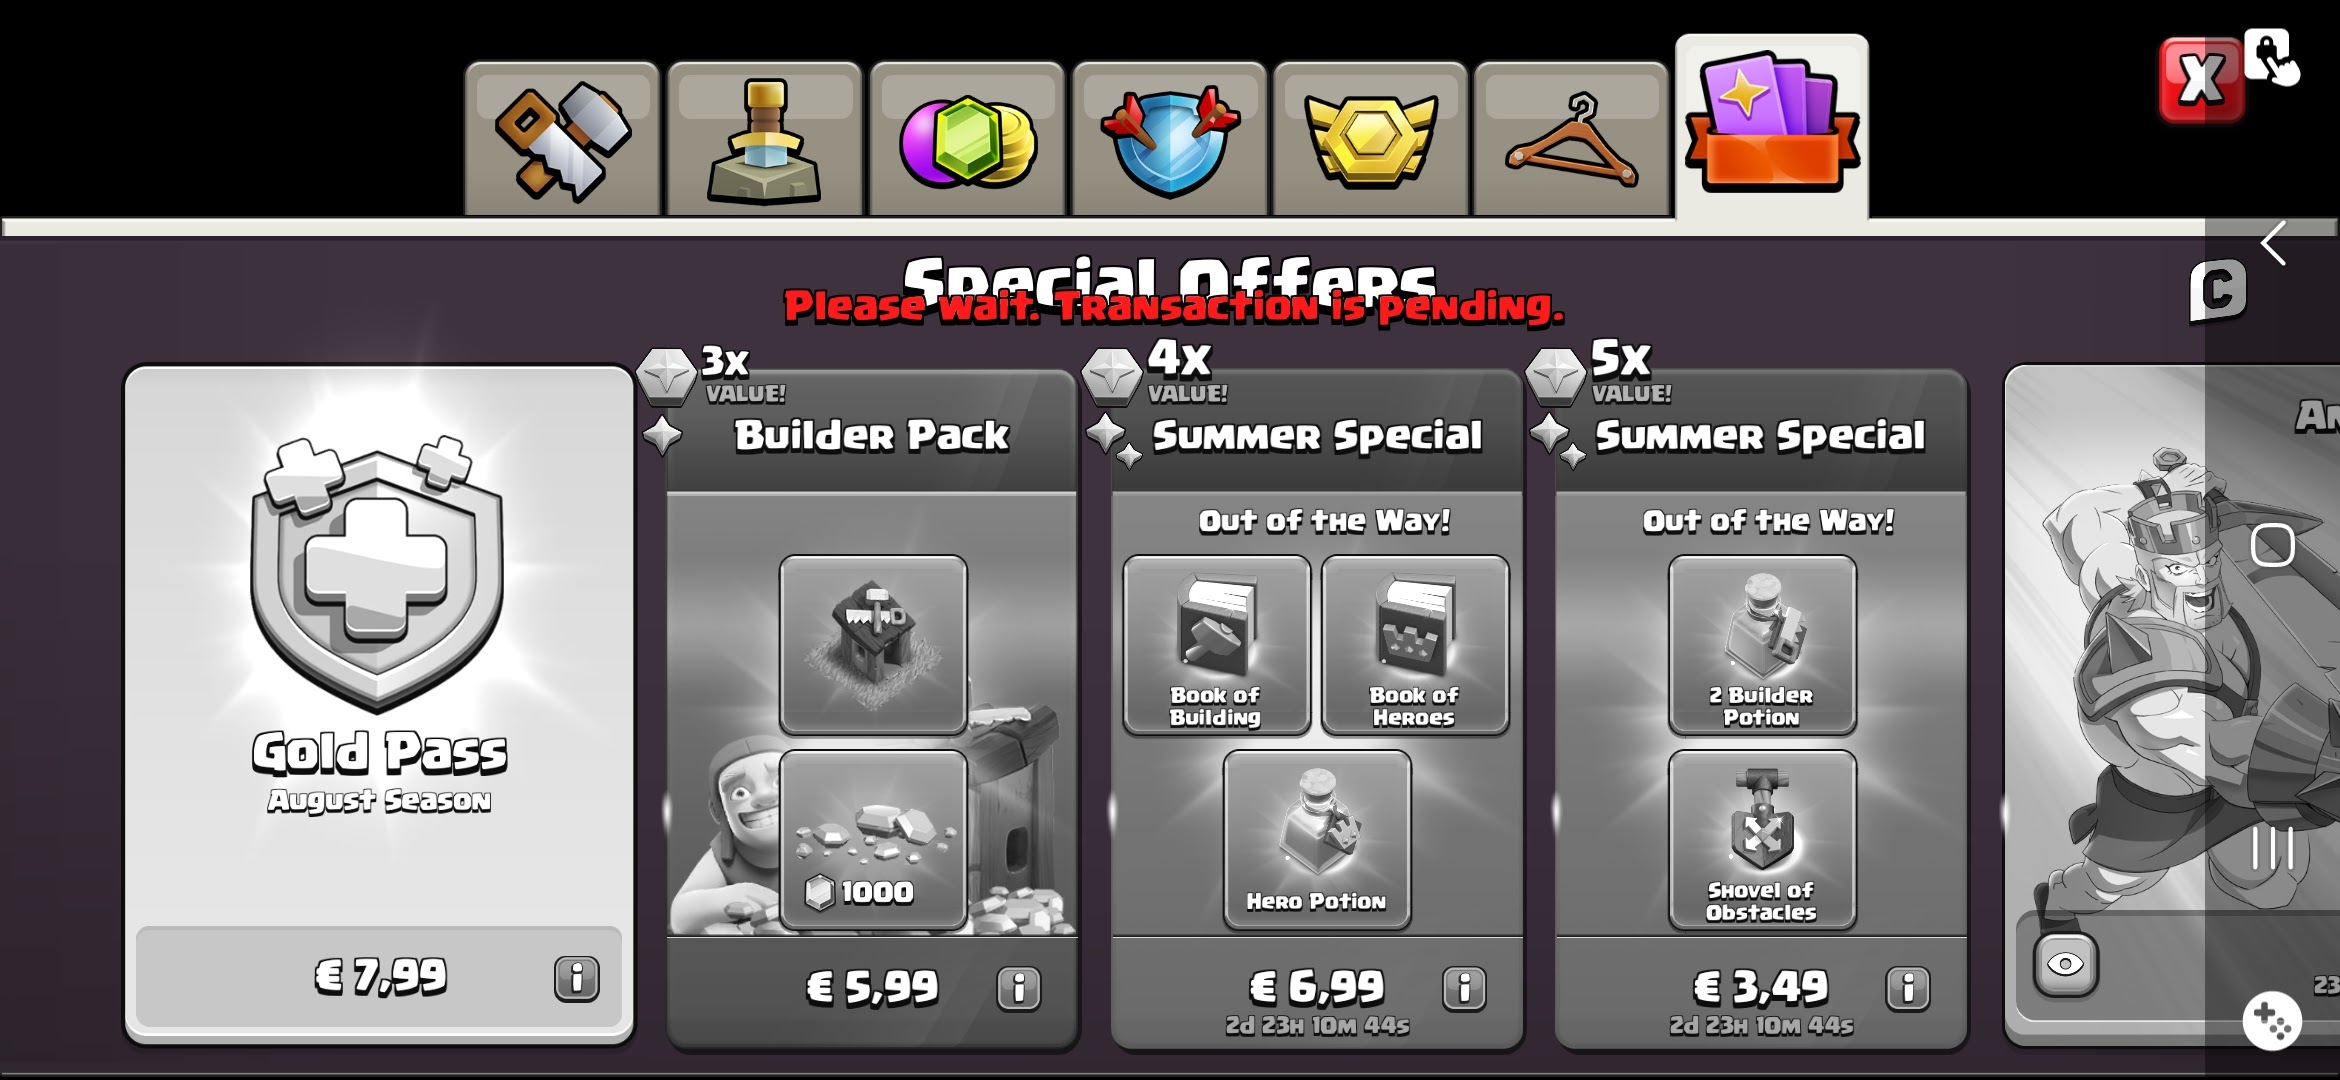
Task: Select the 1000 gems item tile
Action: [x=873, y=840]
